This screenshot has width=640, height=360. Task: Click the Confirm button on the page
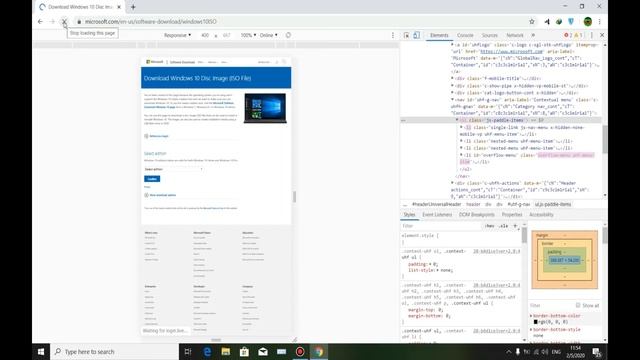pyautogui.click(x=152, y=179)
